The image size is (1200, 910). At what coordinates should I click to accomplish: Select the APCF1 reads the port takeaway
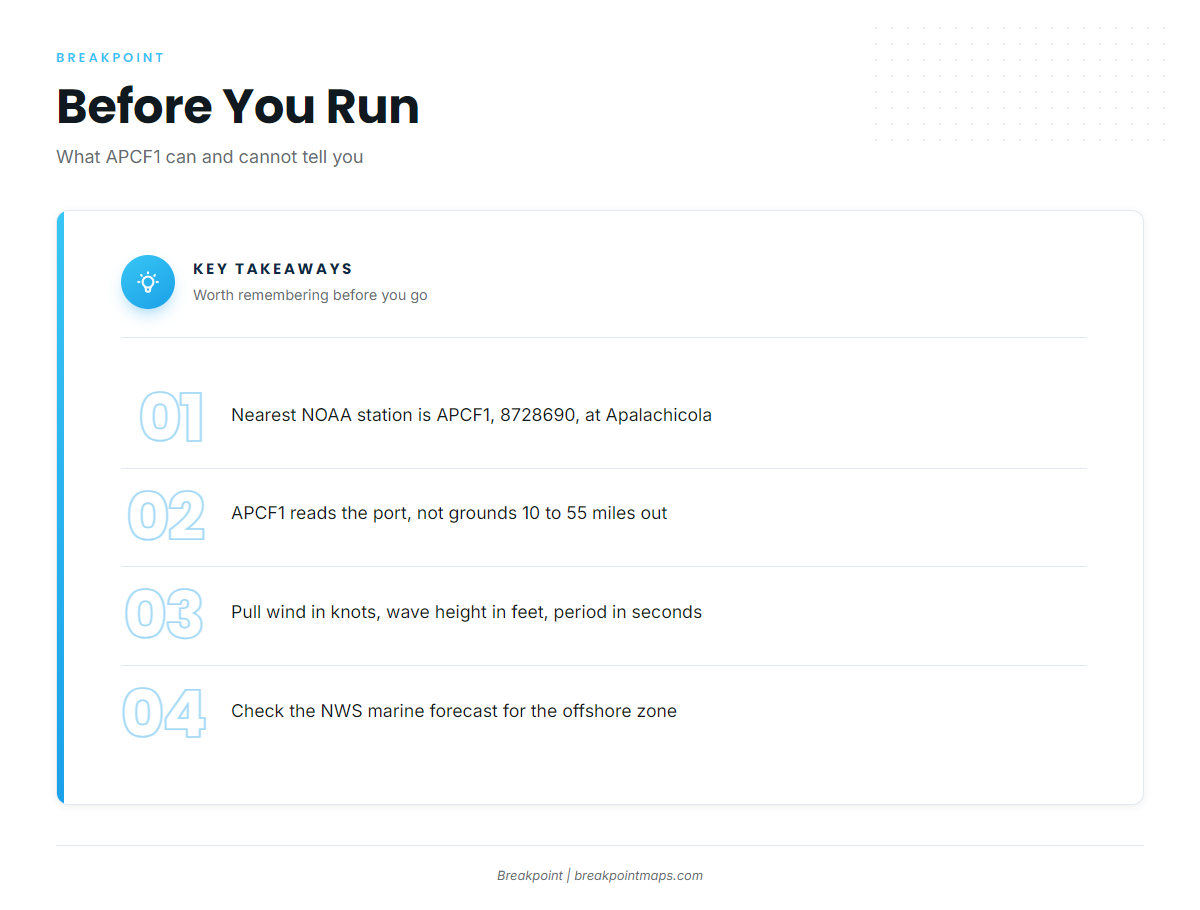[449, 513]
